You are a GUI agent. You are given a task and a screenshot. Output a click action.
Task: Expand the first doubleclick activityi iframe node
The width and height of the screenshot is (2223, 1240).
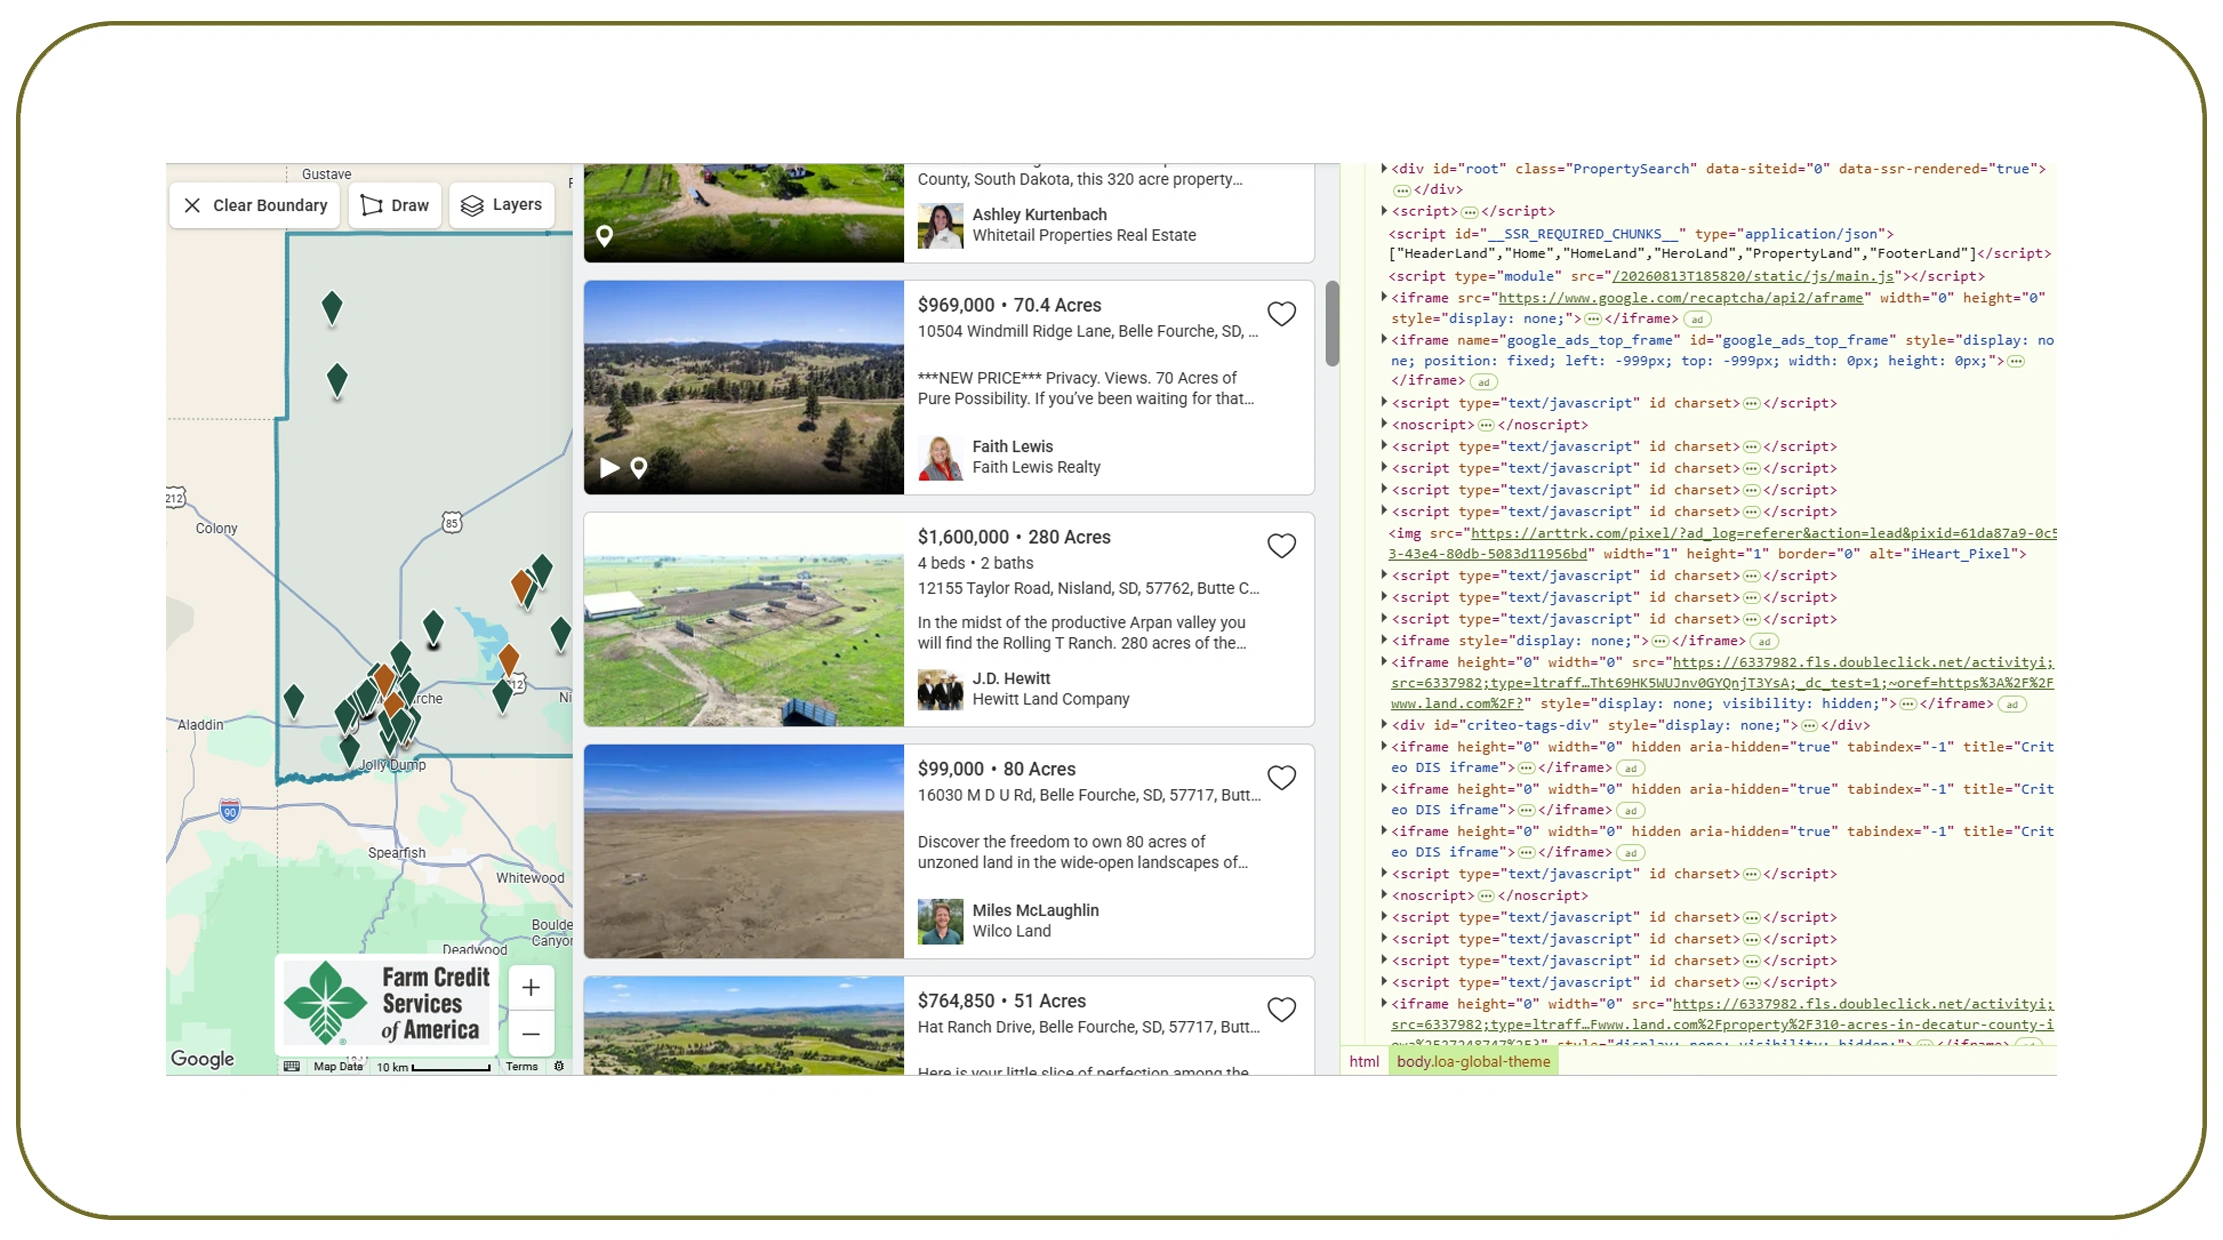click(1384, 662)
